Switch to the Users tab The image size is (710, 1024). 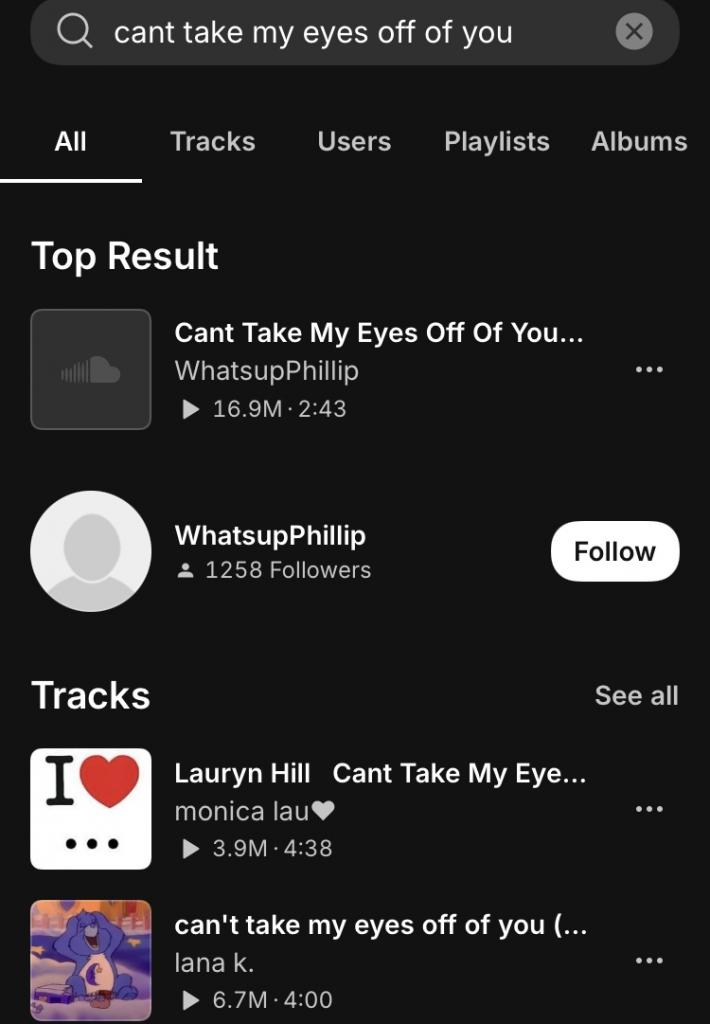pyautogui.click(x=354, y=142)
